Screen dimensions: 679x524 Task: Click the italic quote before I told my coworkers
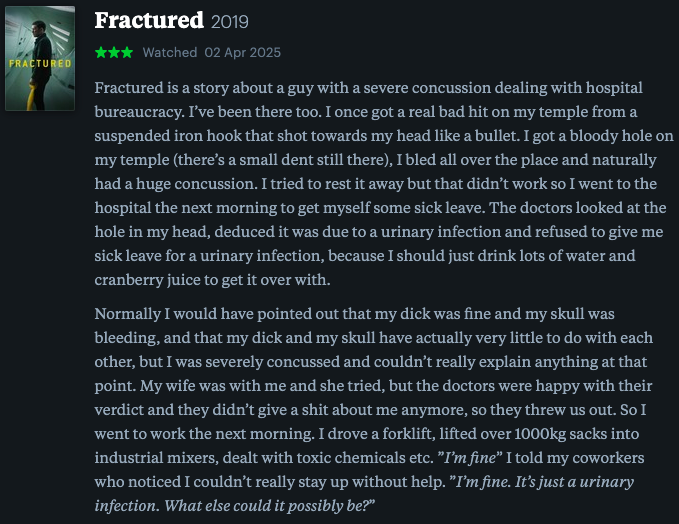click(469, 458)
